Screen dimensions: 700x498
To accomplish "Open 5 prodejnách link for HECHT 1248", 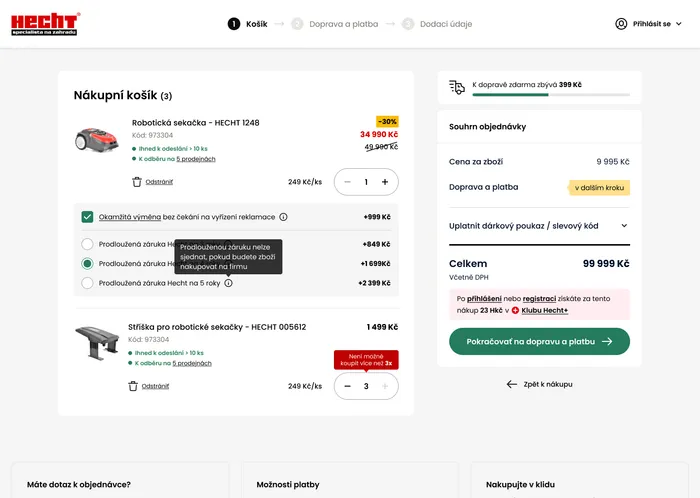I will [196, 159].
